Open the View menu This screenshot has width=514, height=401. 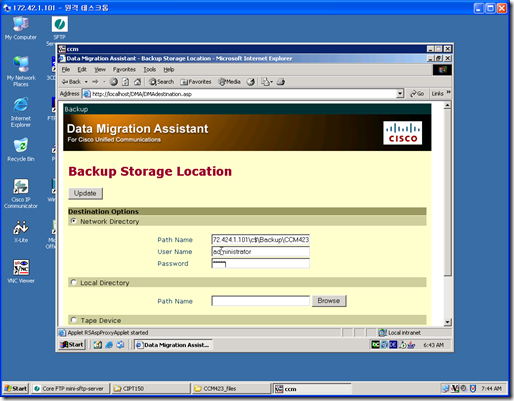[100, 69]
